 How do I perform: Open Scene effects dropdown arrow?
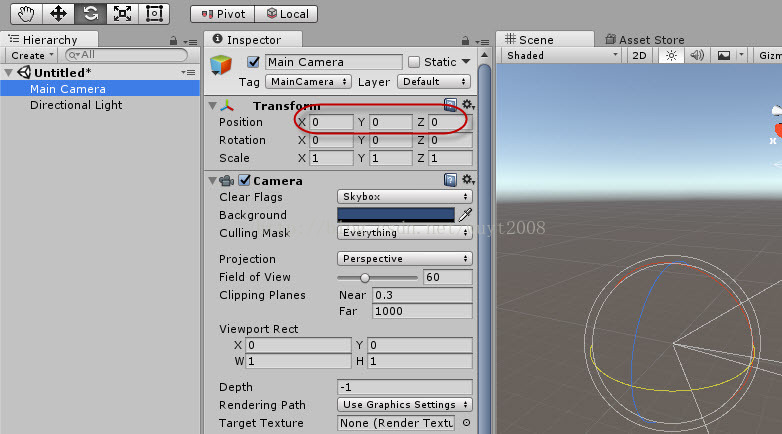[742, 55]
